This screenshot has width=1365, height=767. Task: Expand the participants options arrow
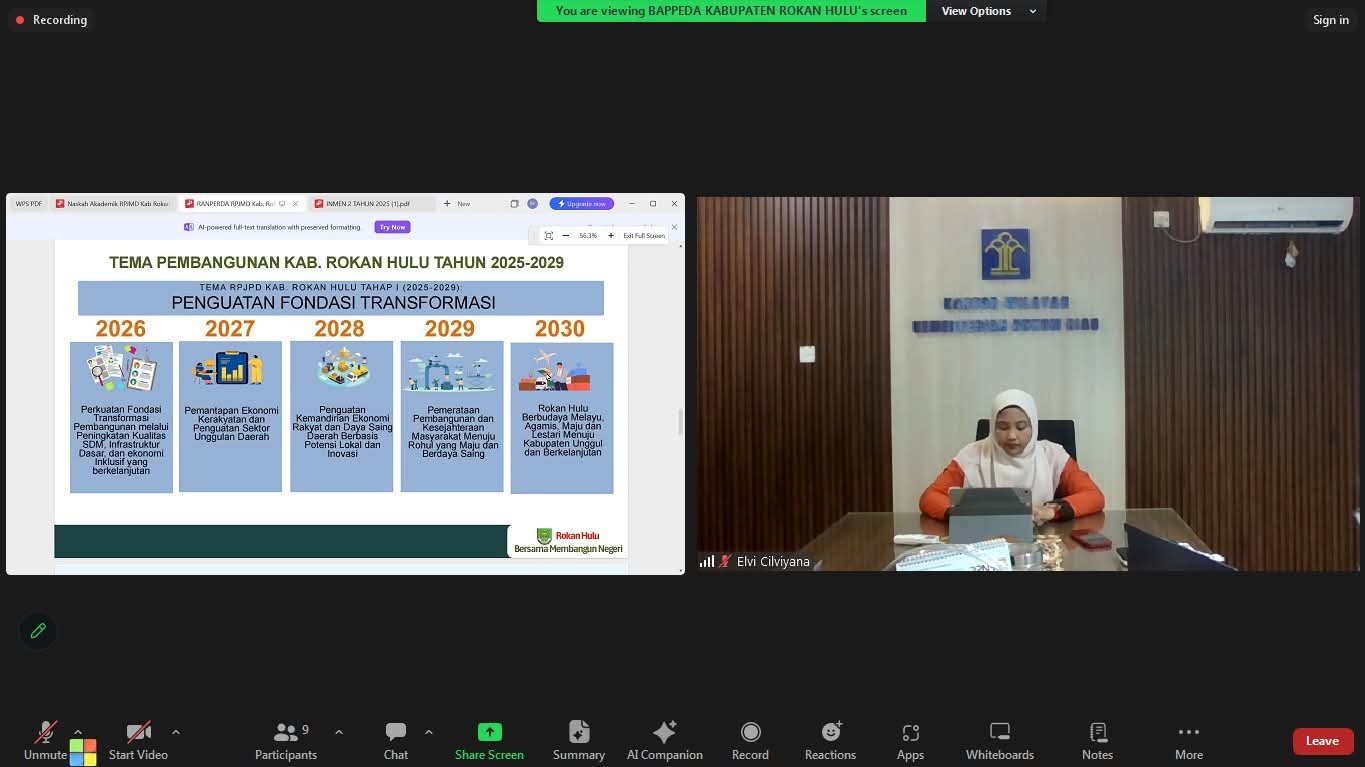(339, 732)
